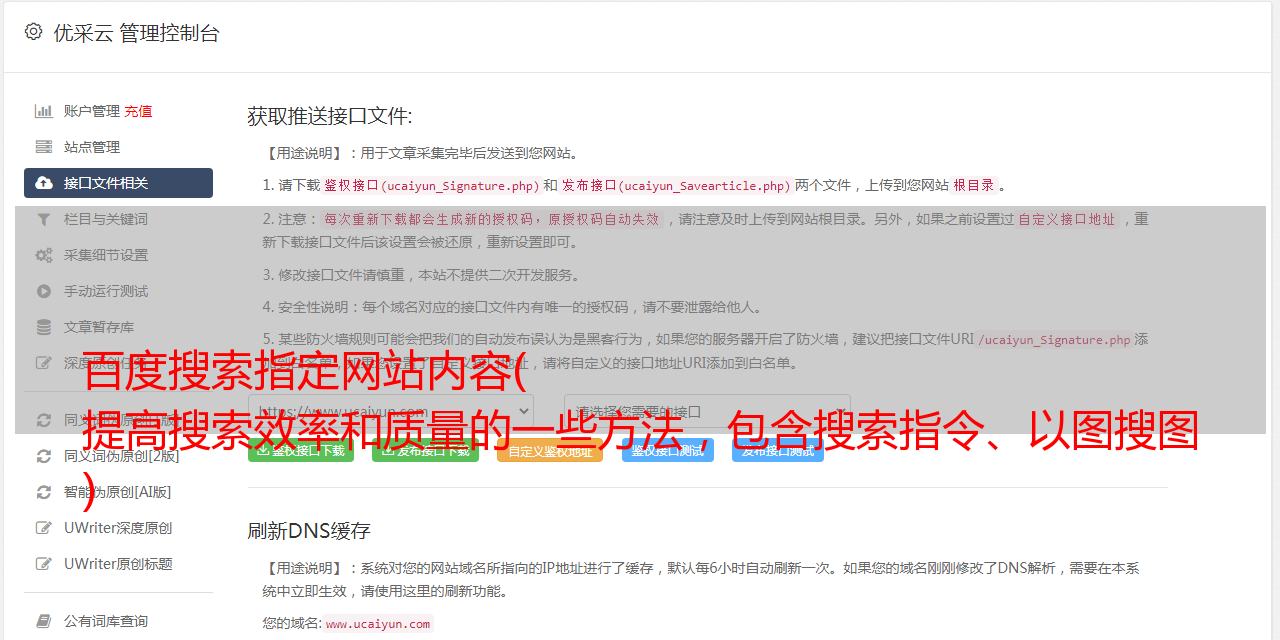Click the green 发布接口下载 button
This screenshot has height=640, width=1280.
[425, 450]
